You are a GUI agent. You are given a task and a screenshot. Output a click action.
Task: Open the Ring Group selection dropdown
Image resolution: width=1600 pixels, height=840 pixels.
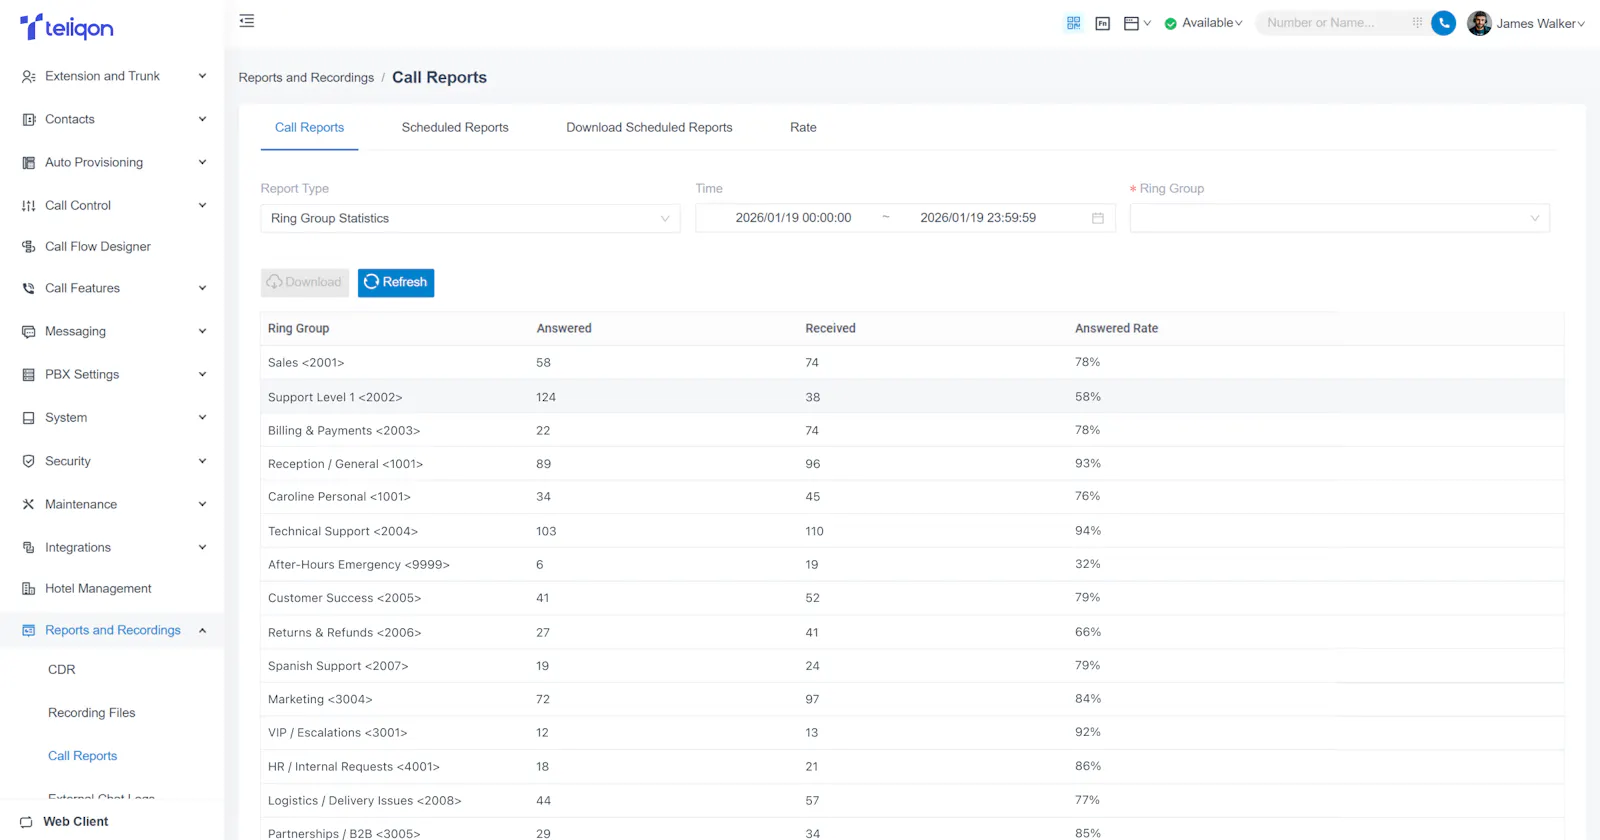pos(1339,218)
